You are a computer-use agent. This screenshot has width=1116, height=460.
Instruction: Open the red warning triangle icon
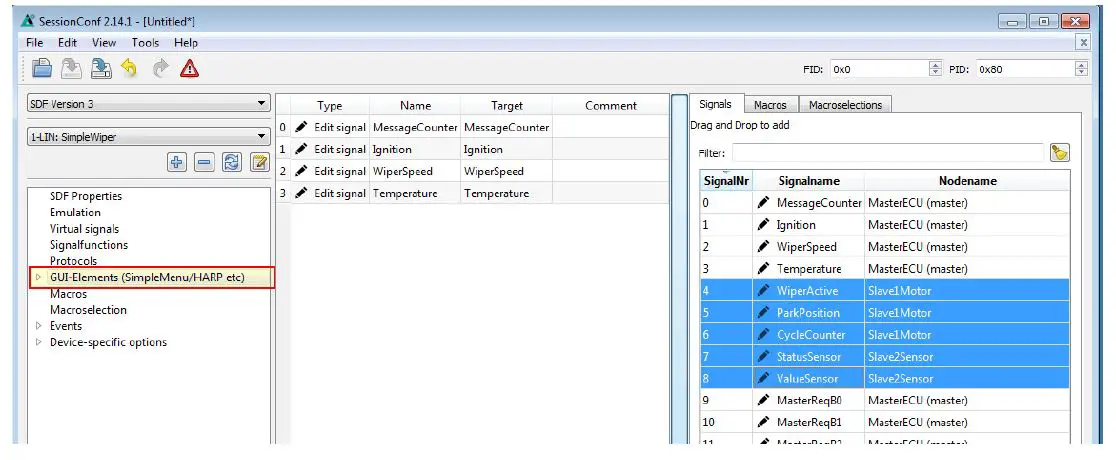click(189, 68)
